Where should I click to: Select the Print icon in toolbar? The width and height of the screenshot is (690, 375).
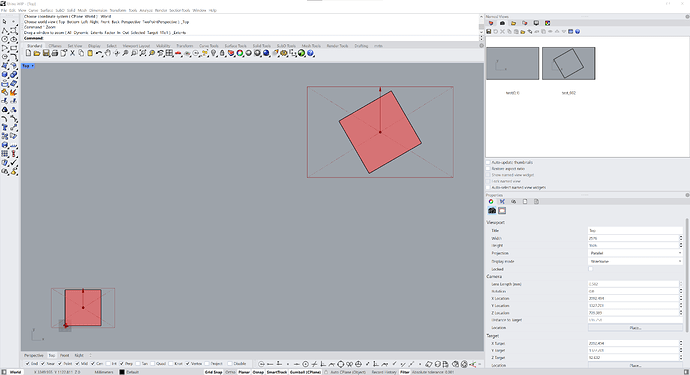coord(55,53)
